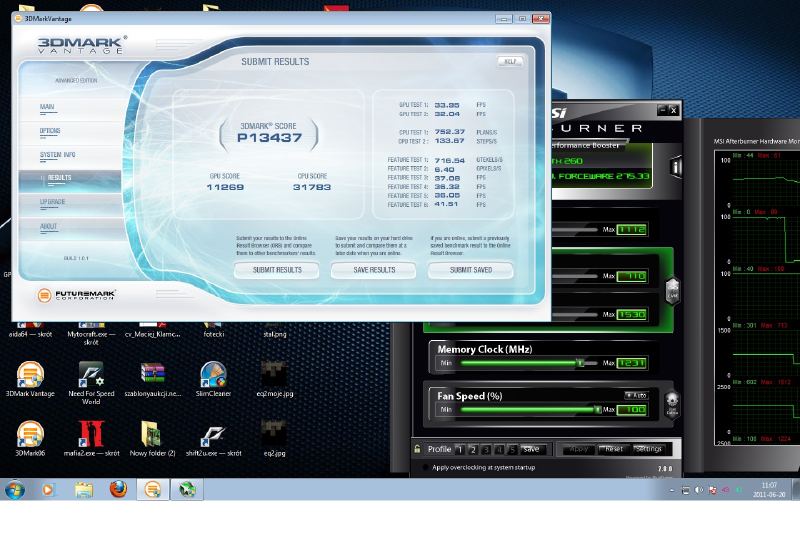This screenshot has height=556, width=800.
Task: Click the Afterburner value field showing 1530
Action: pyautogui.click(x=632, y=314)
